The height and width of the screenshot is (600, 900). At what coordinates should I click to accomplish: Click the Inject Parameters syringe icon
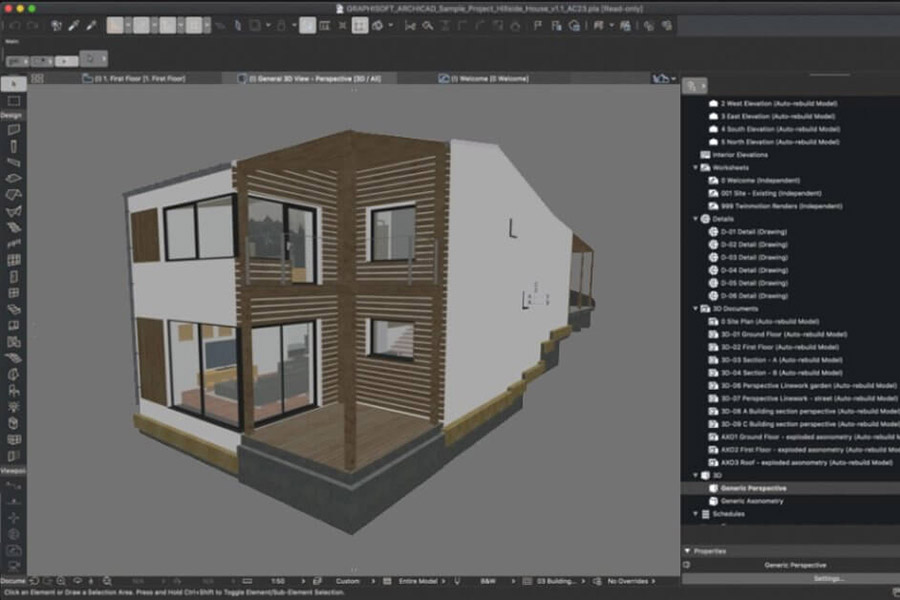coord(91,25)
